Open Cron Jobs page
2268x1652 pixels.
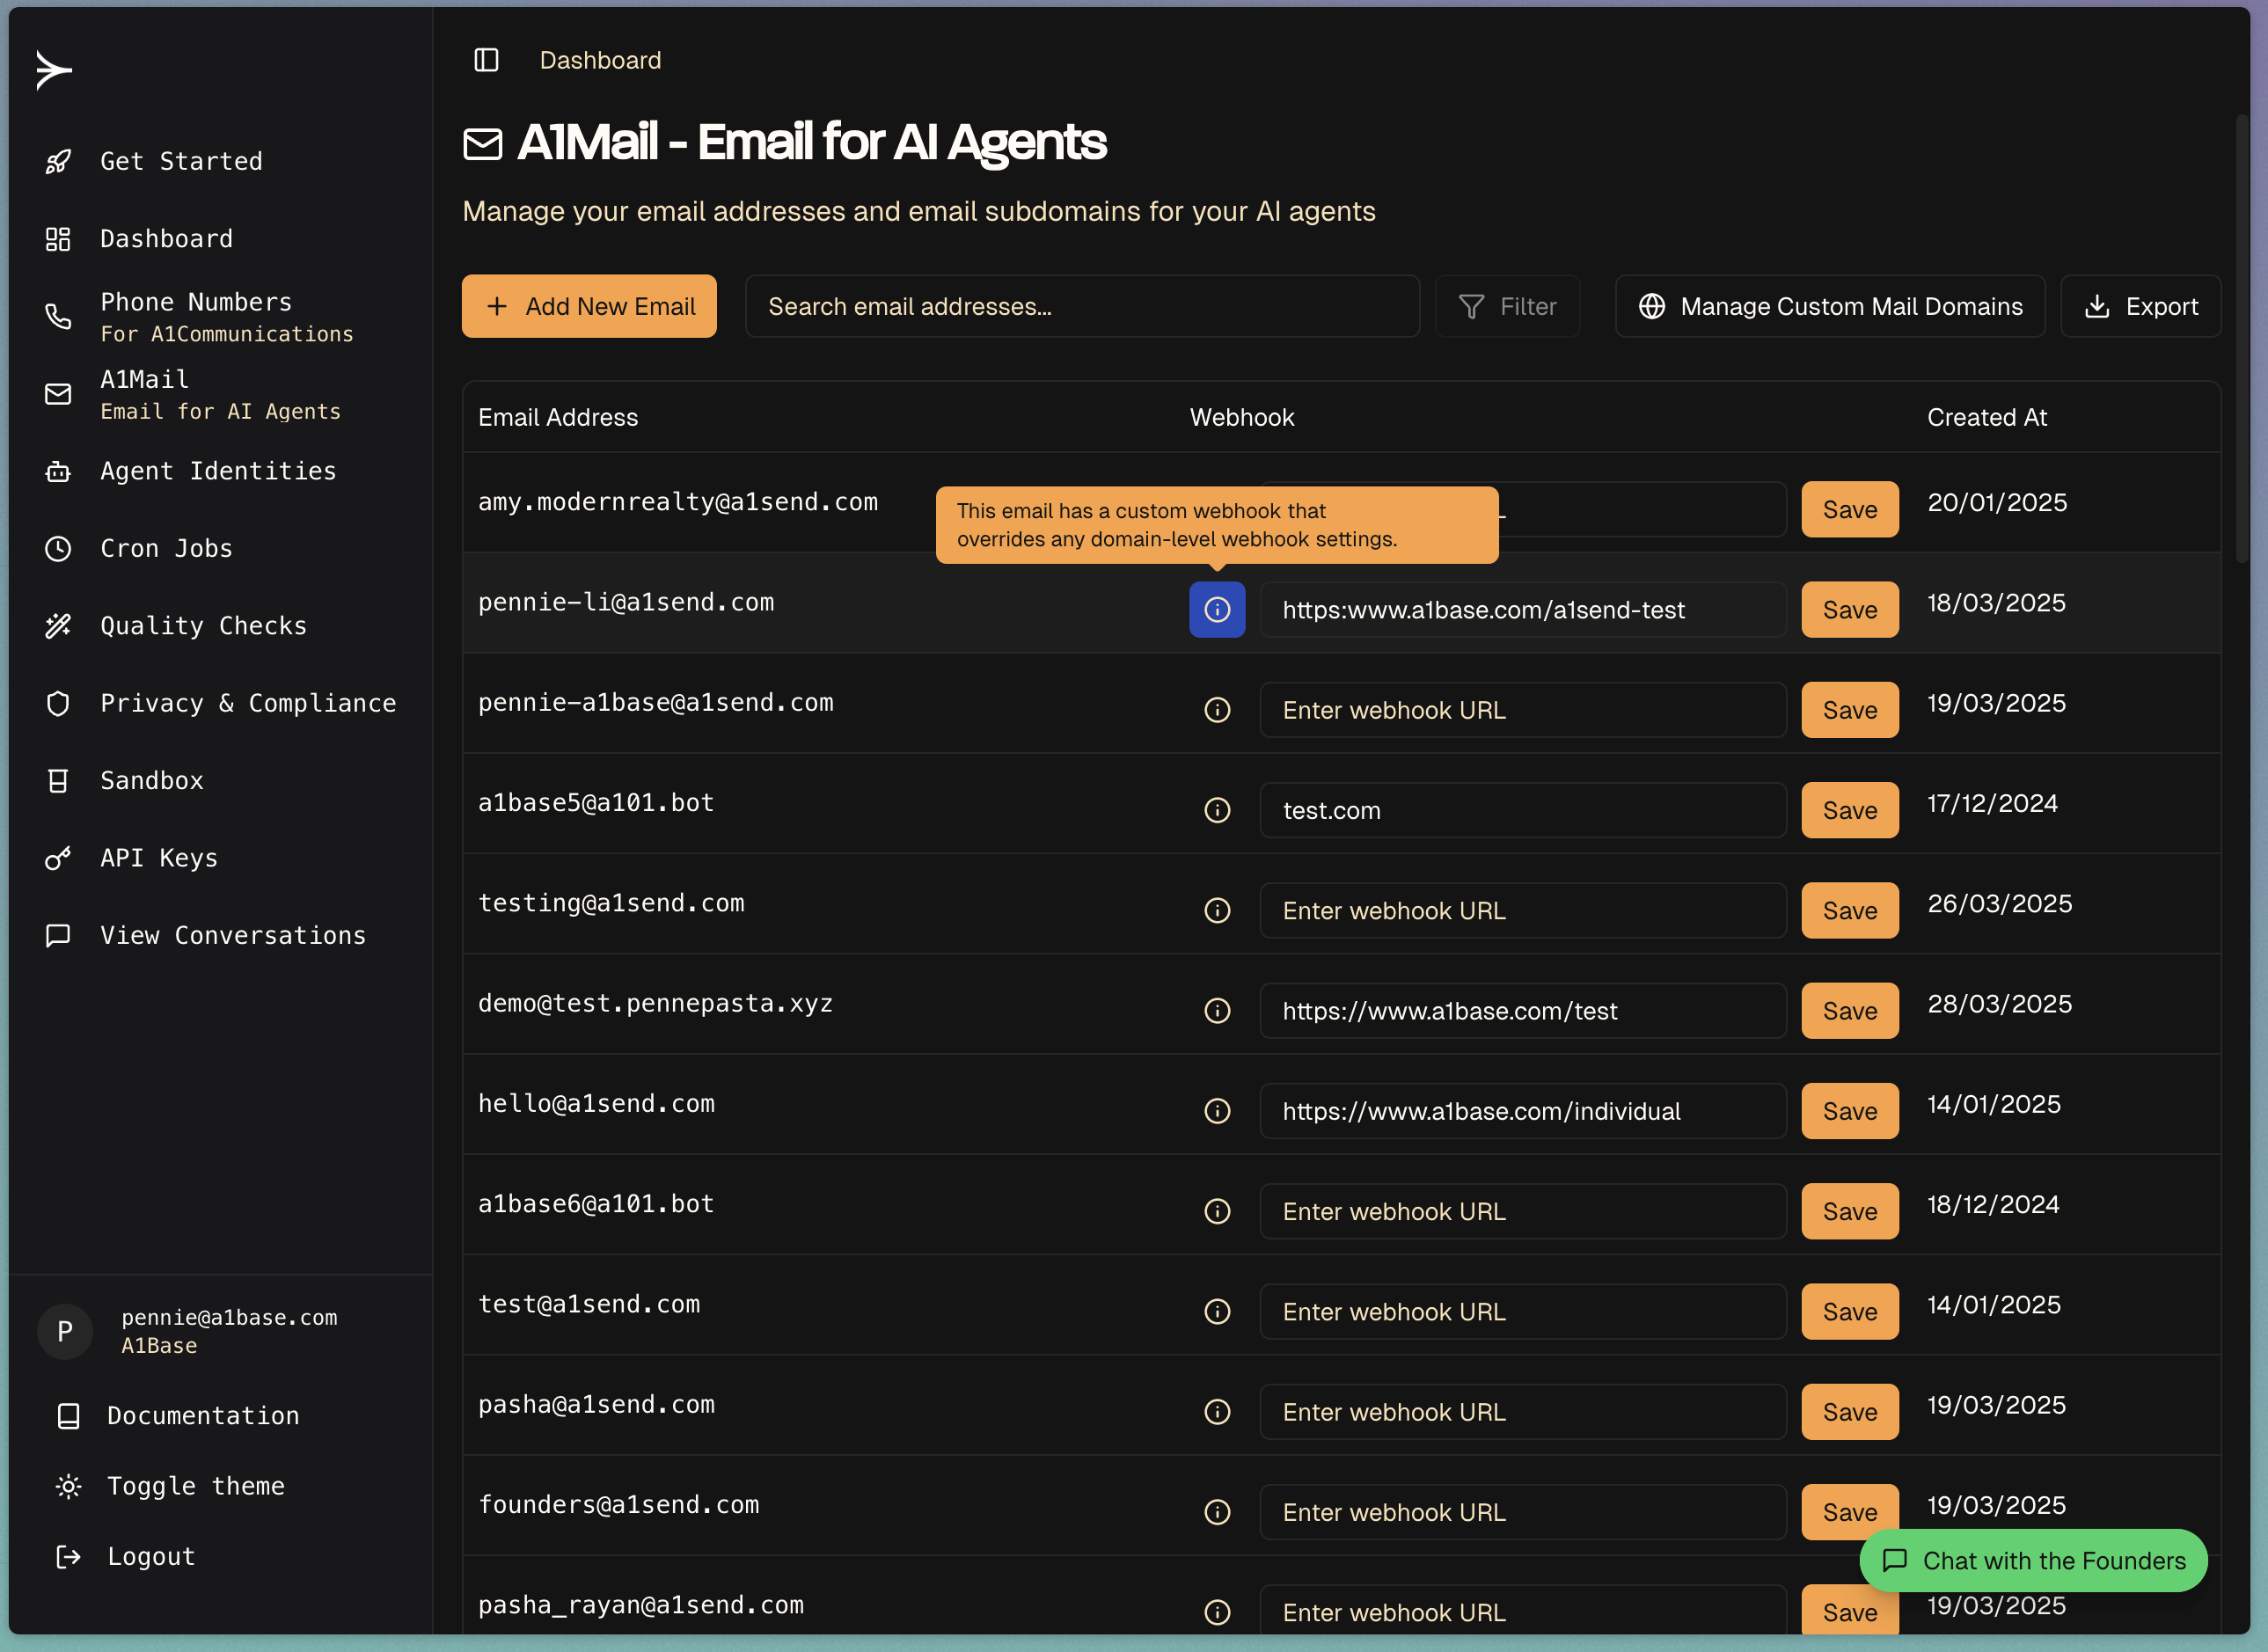click(166, 548)
